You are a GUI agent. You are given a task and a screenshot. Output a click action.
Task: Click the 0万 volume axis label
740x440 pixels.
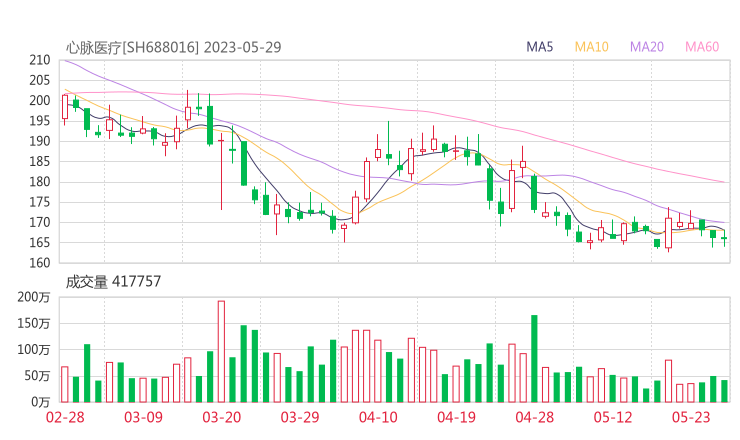click(x=41, y=402)
